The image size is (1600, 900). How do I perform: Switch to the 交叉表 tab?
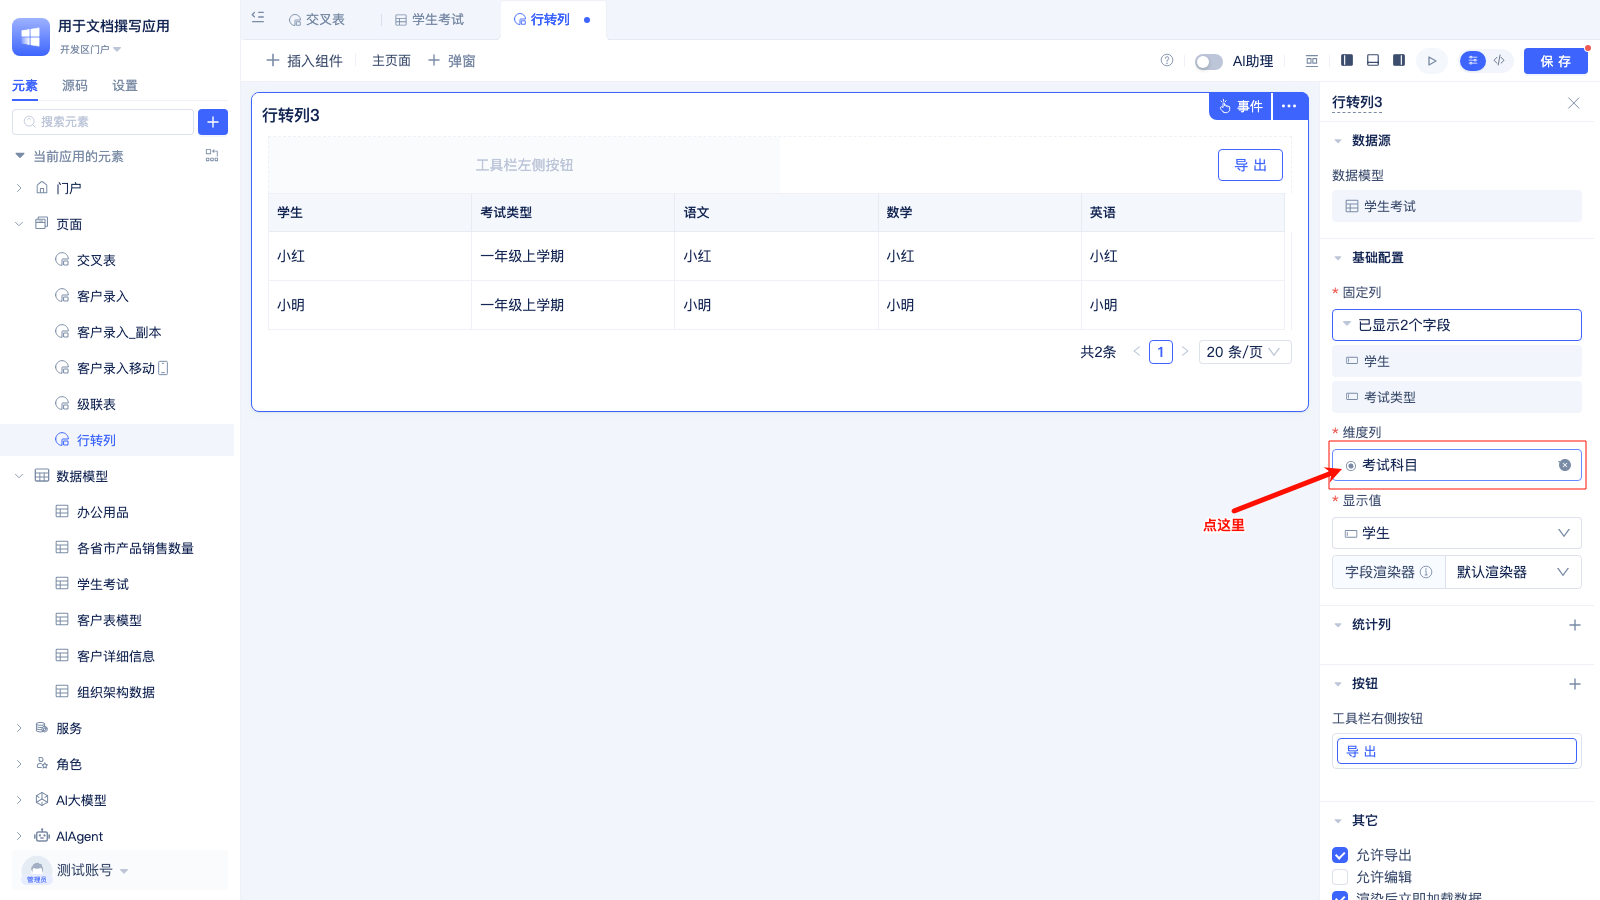[317, 20]
